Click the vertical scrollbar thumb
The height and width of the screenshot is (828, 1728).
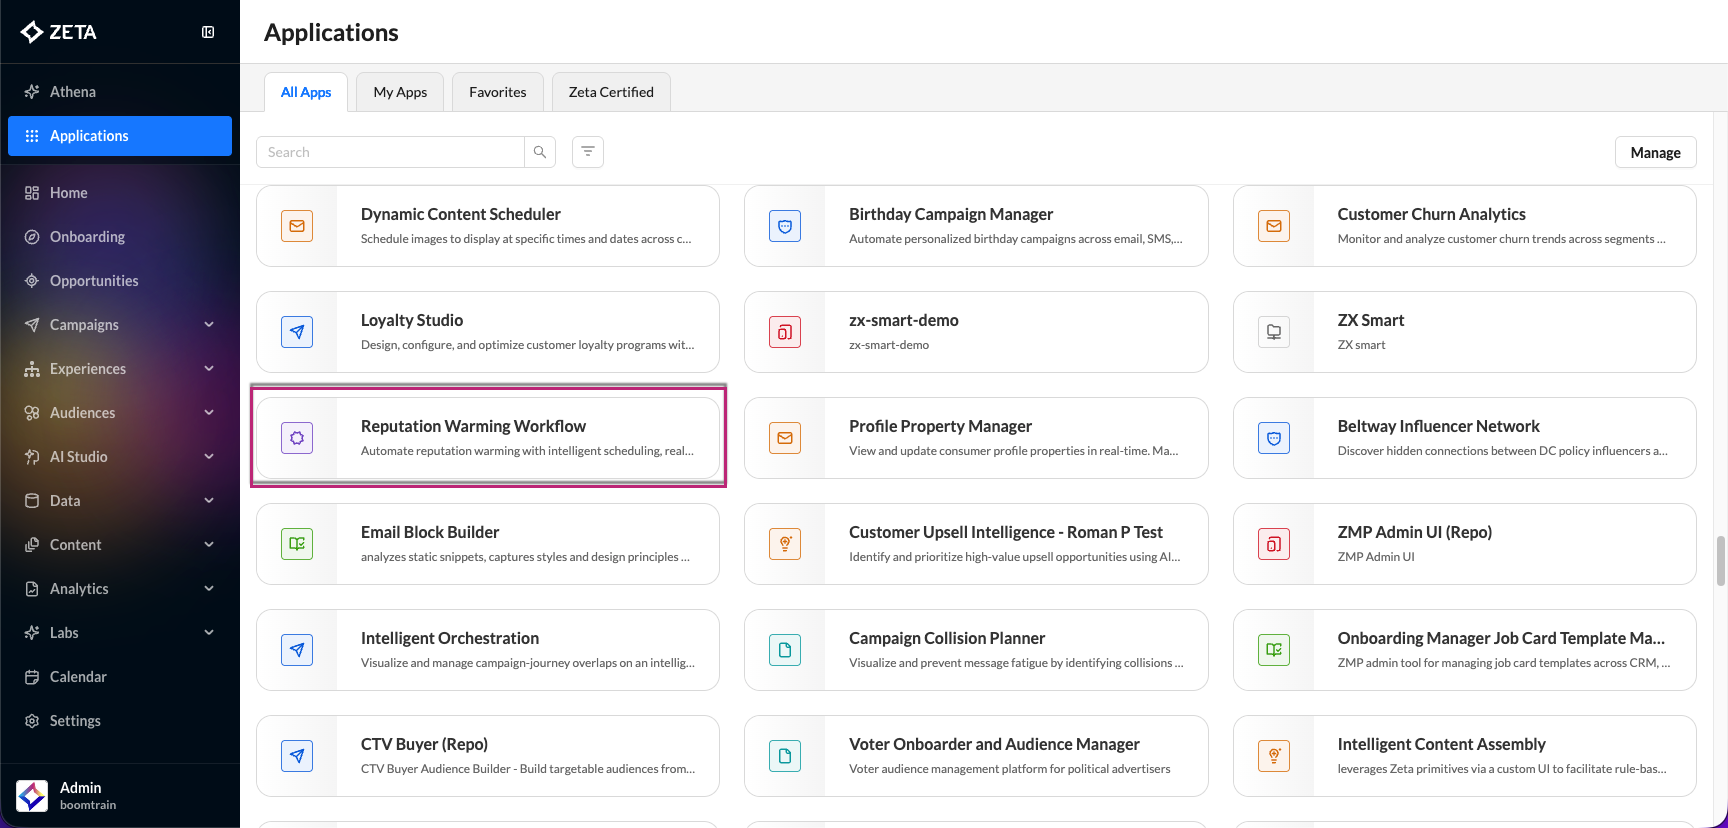point(1721,561)
